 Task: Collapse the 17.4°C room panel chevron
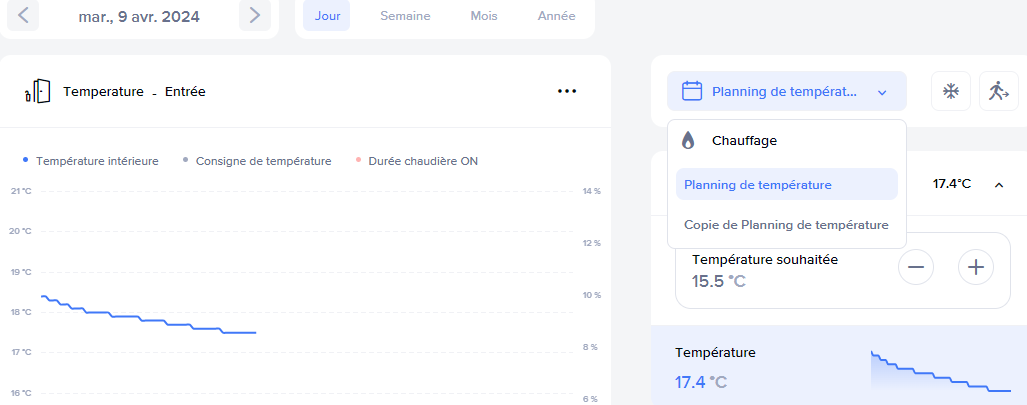click(998, 184)
